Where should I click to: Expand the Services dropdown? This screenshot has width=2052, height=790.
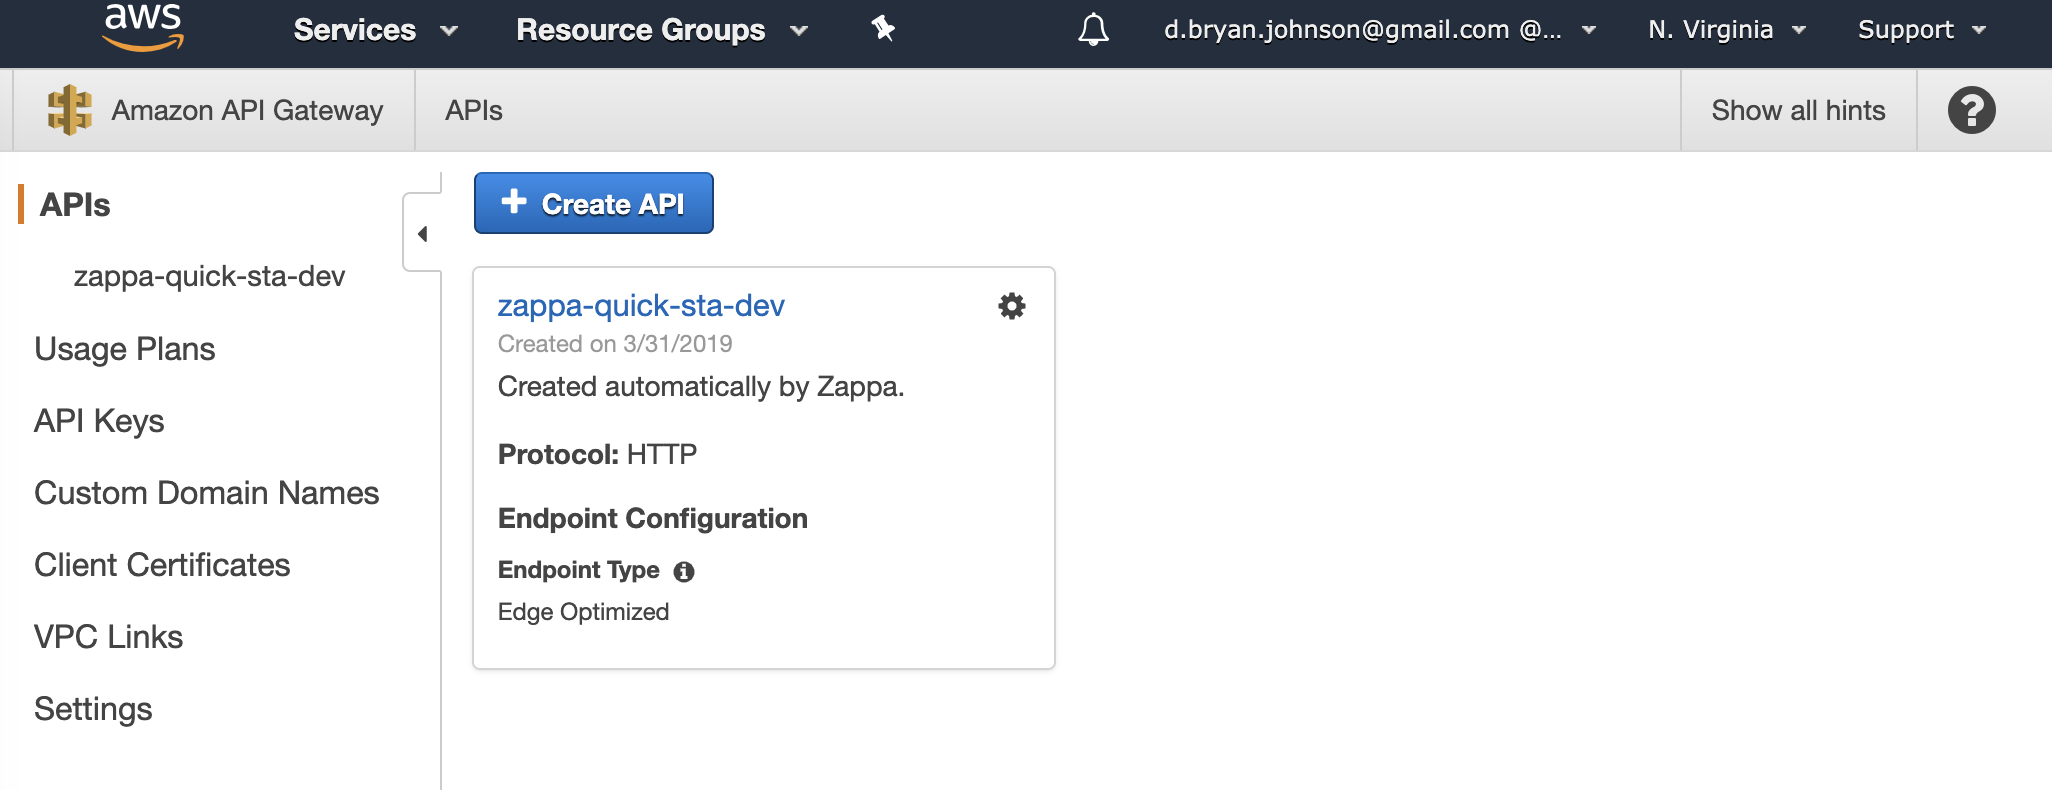[375, 30]
